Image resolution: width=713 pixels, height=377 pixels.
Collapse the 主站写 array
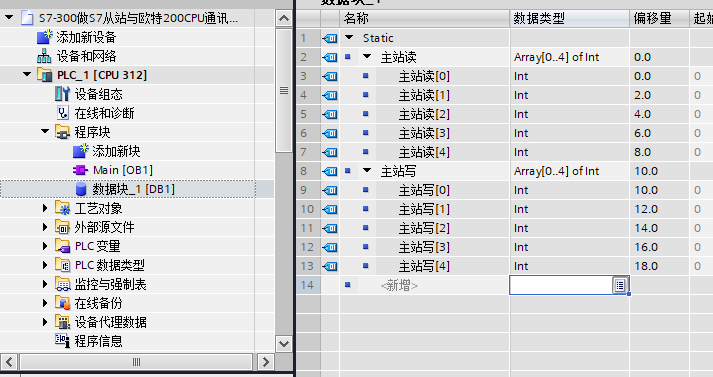pyautogui.click(x=367, y=171)
